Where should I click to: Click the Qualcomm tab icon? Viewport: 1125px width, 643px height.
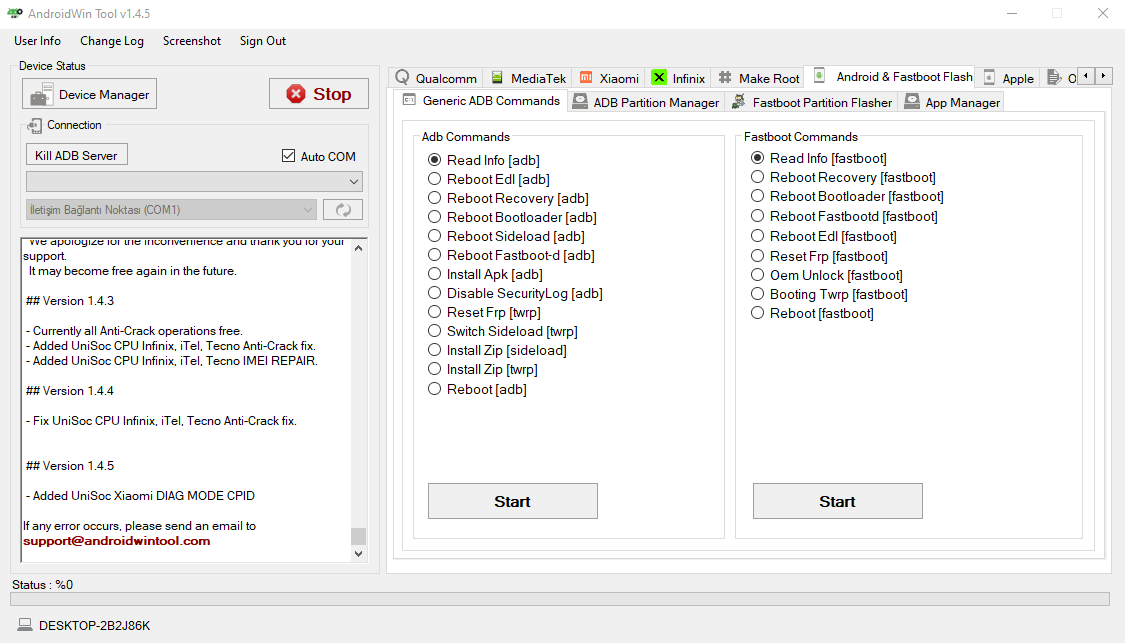point(403,78)
